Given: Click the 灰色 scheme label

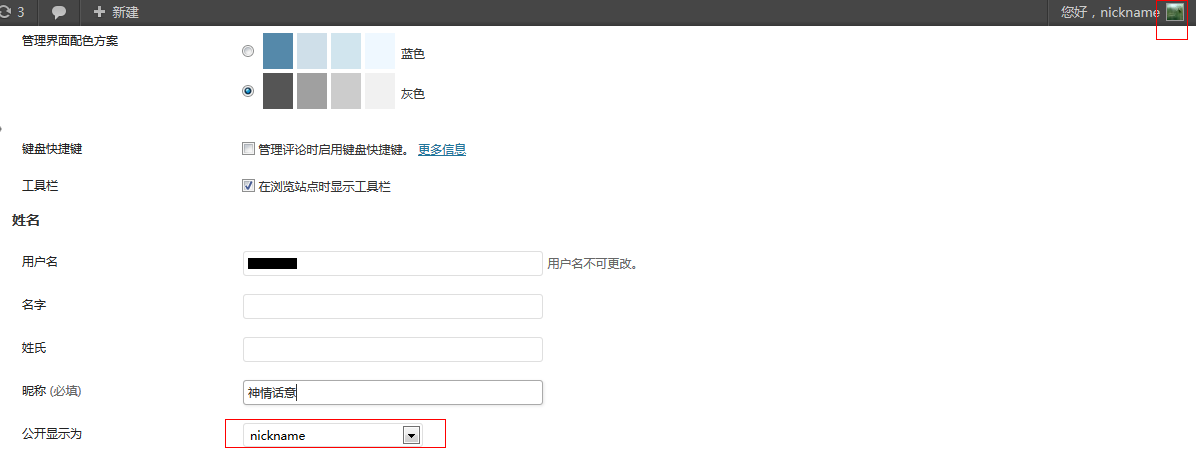Looking at the screenshot, I should (x=413, y=94).
